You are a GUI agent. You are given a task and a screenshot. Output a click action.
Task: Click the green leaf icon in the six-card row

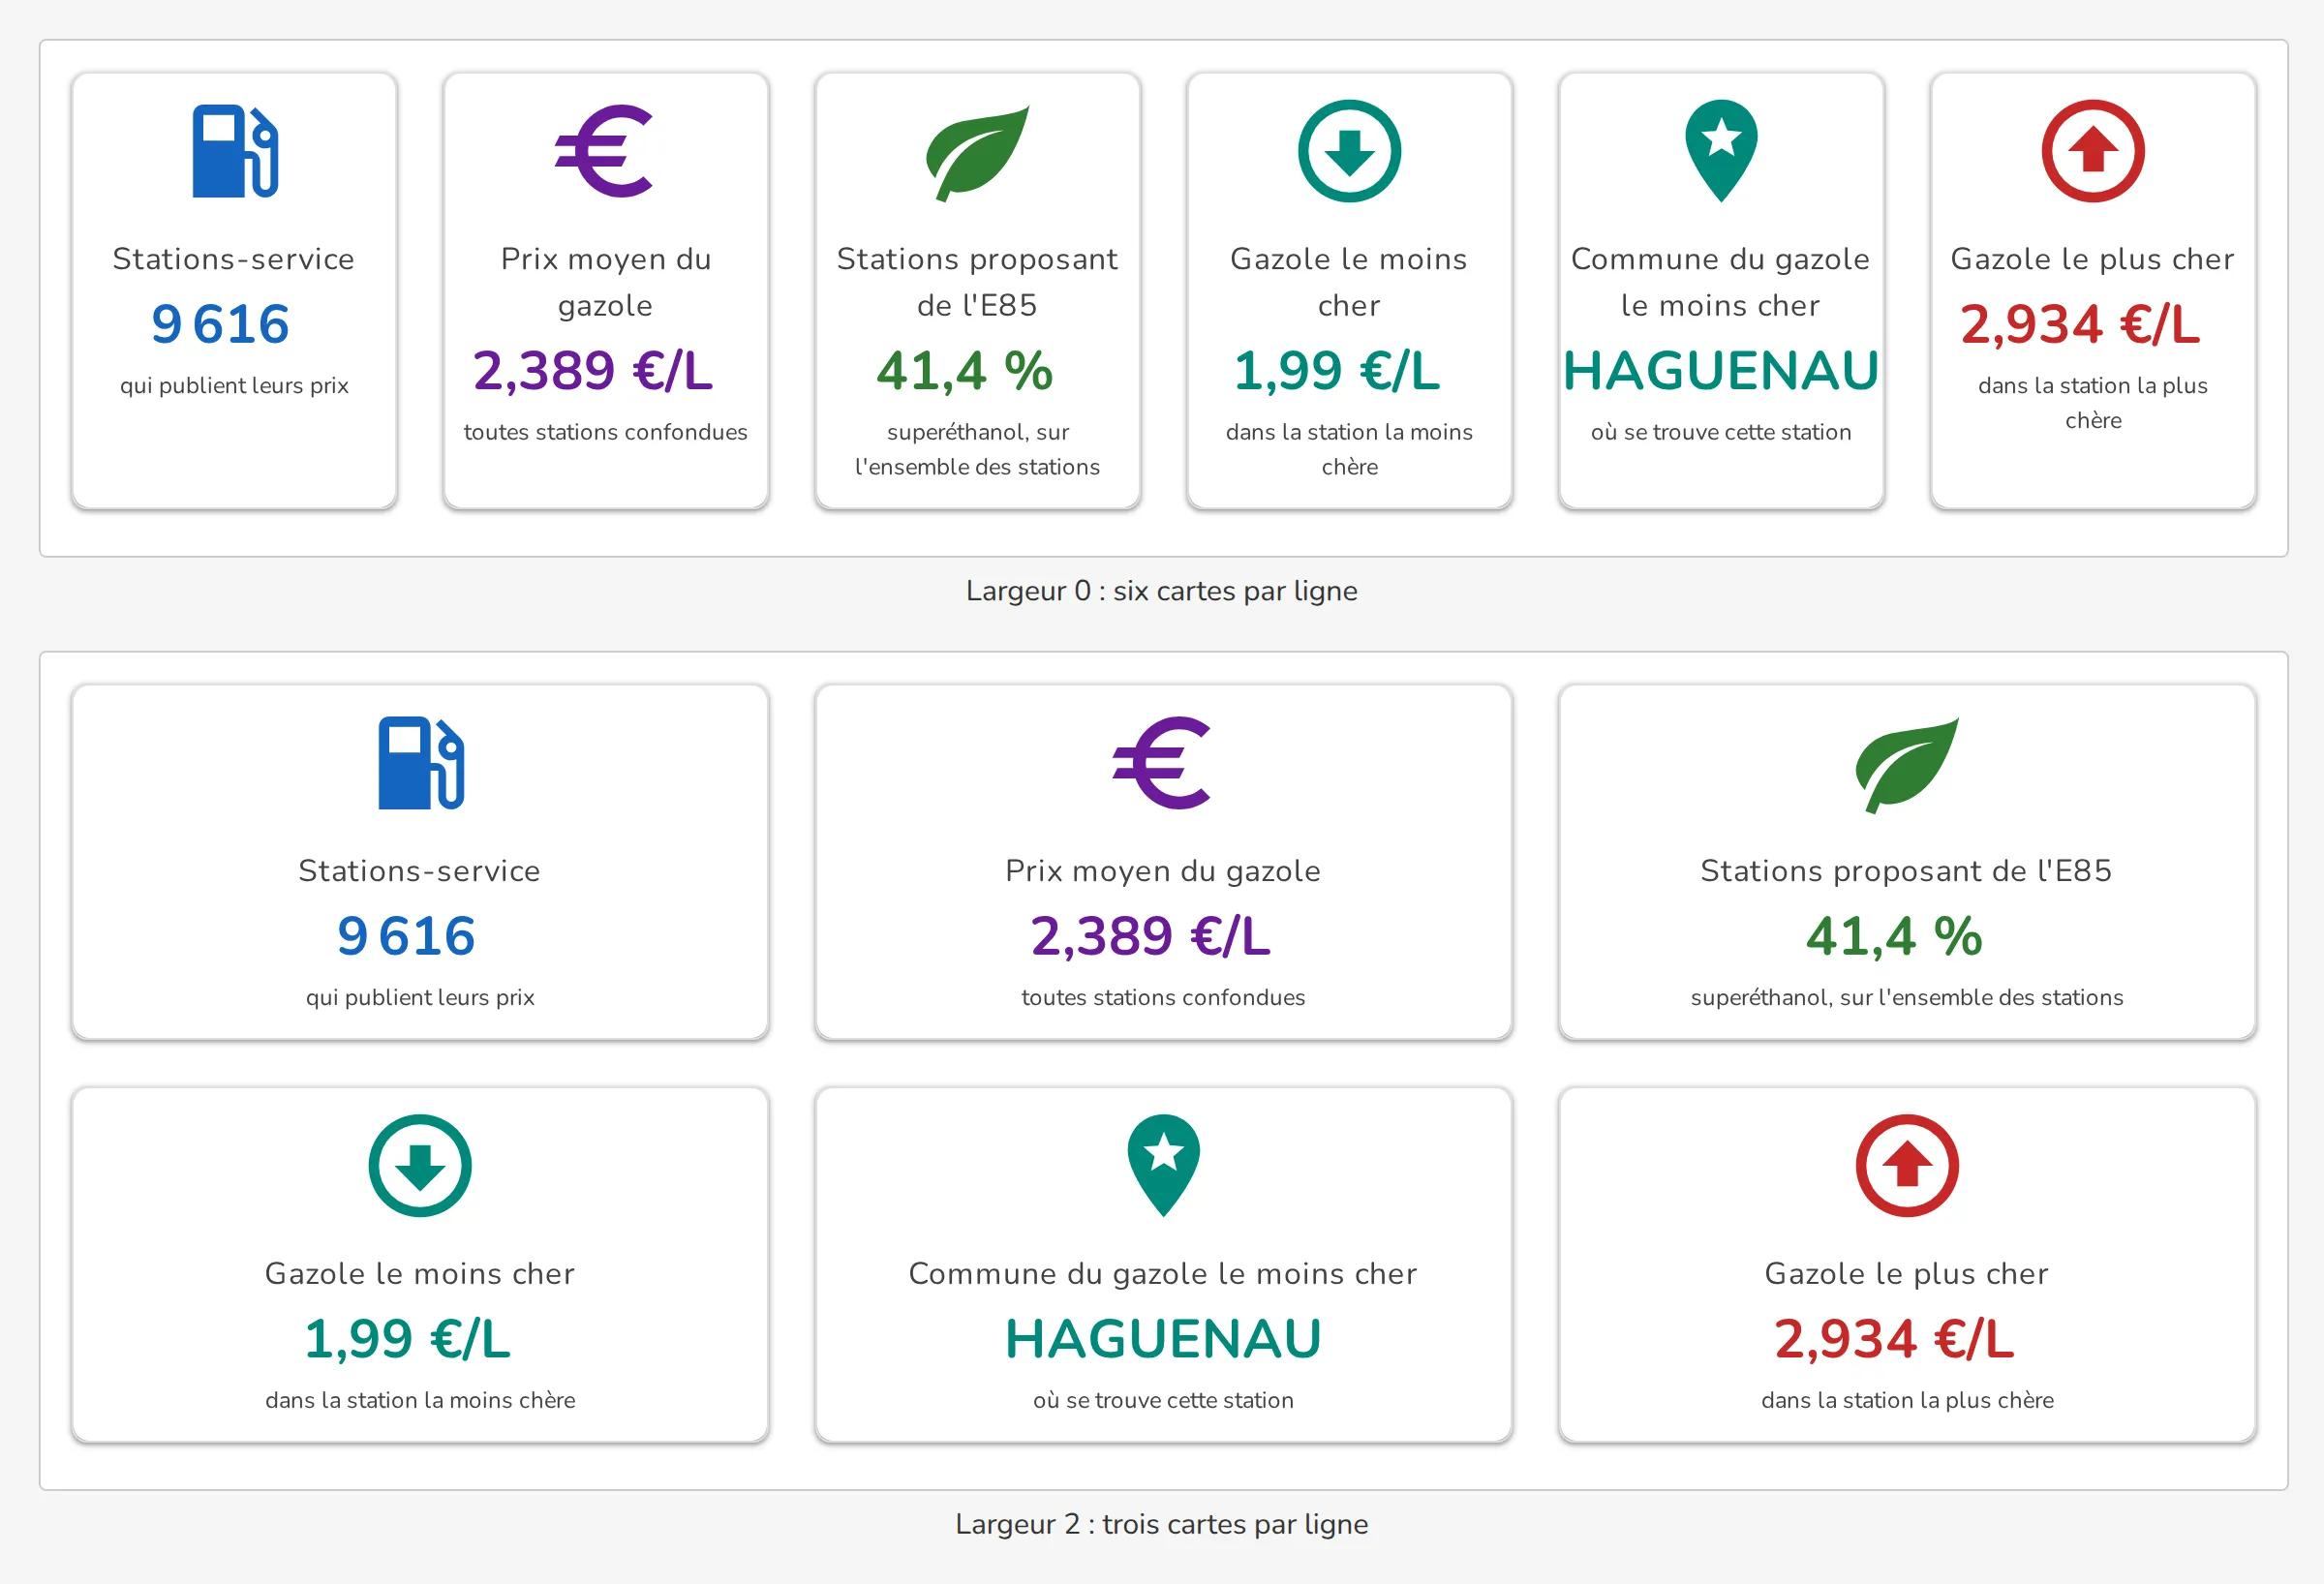pyautogui.click(x=977, y=153)
